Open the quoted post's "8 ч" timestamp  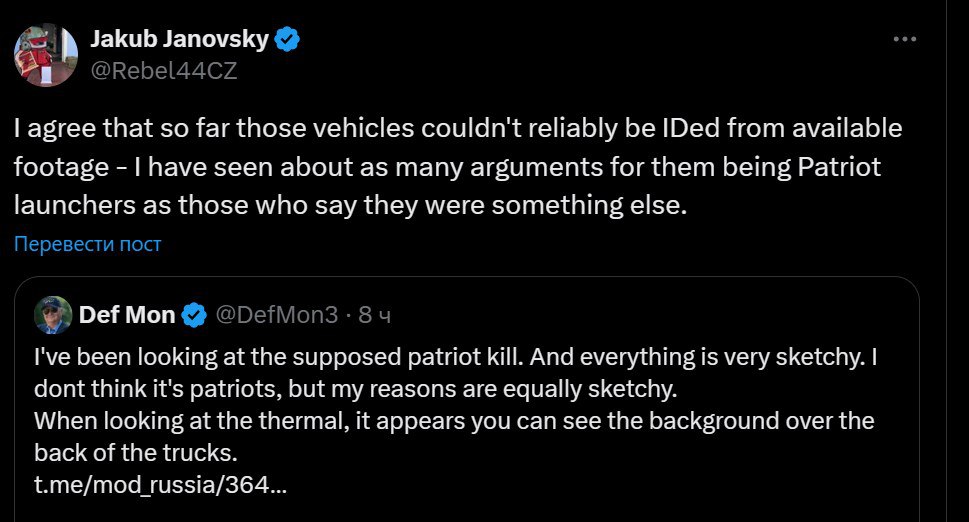pos(374,316)
